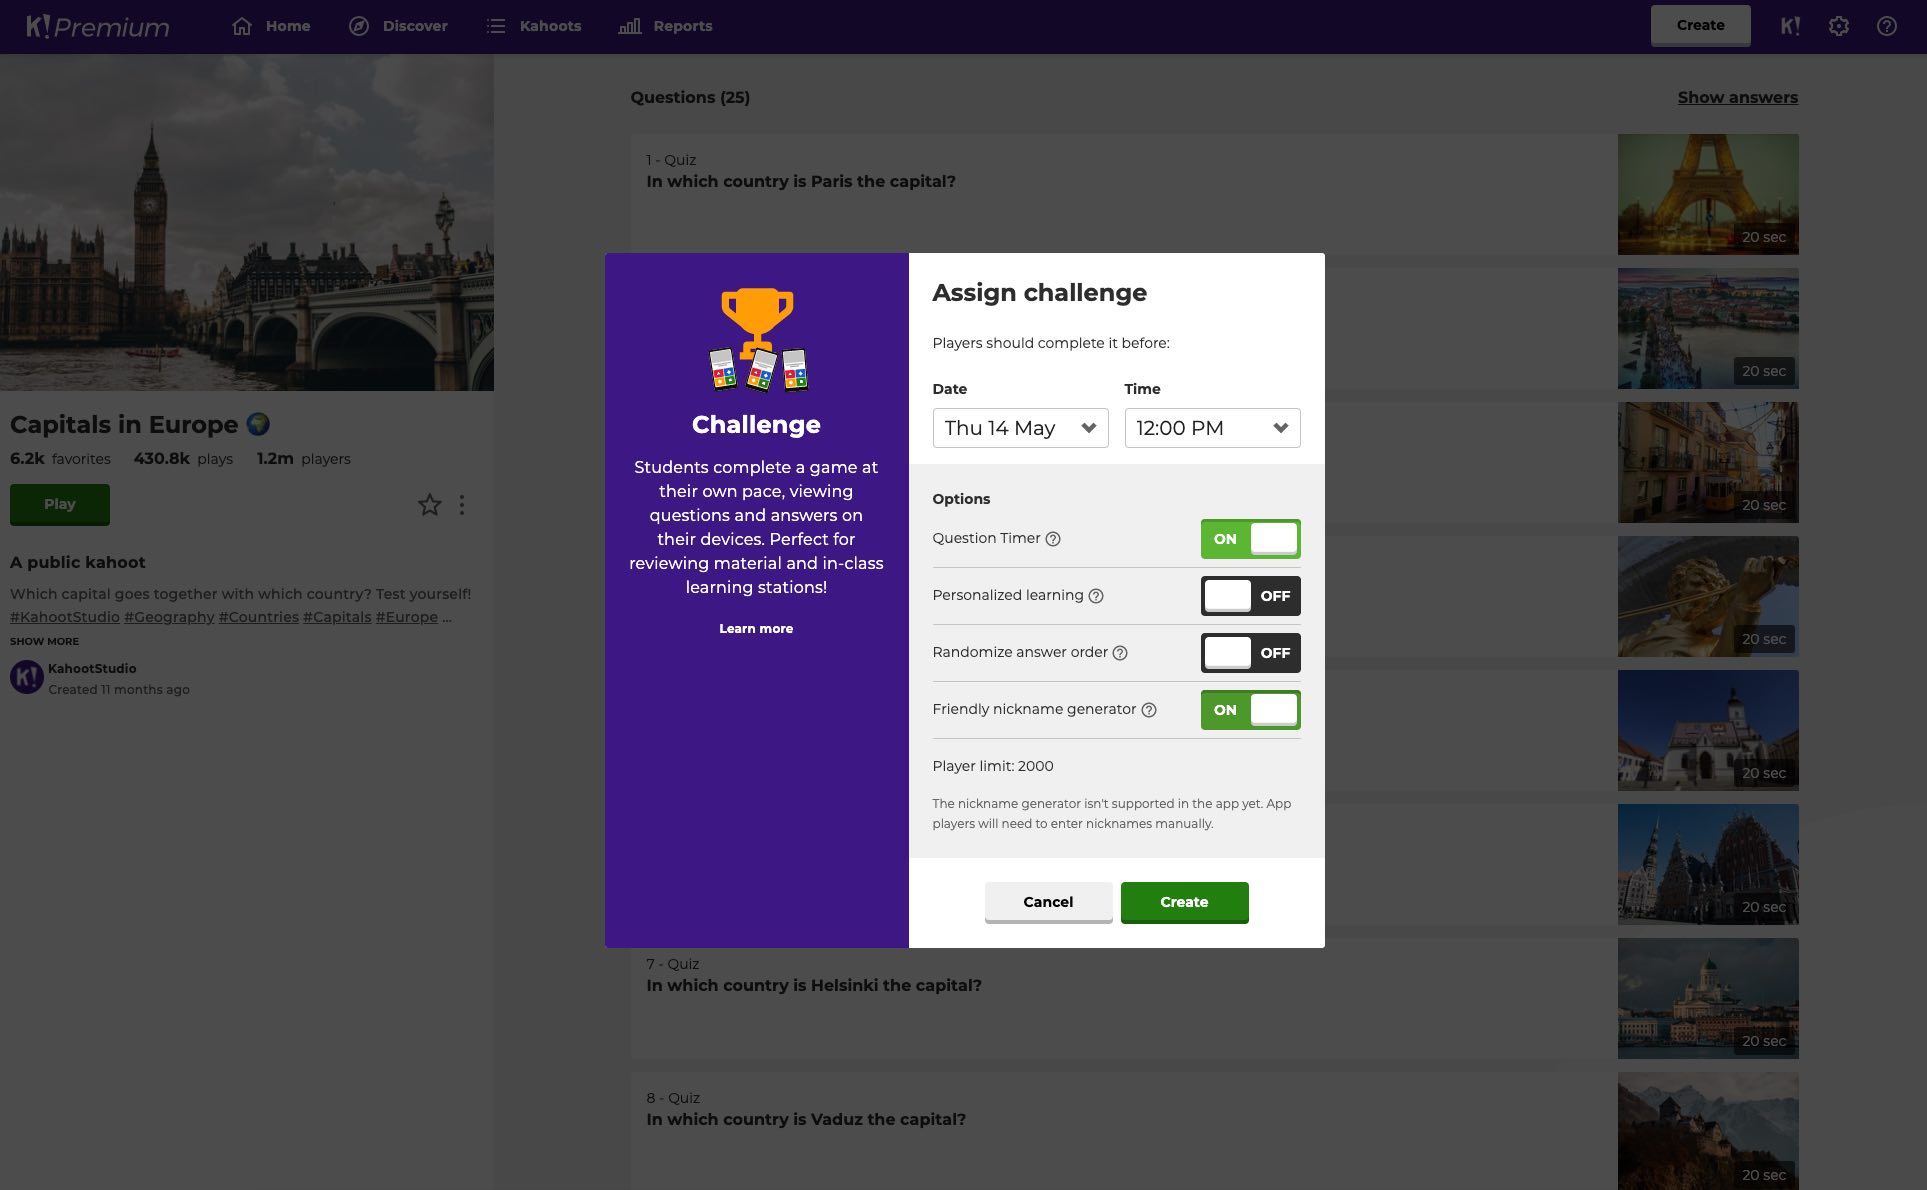
Task: Click the K! account icon in header
Action: (x=1788, y=26)
